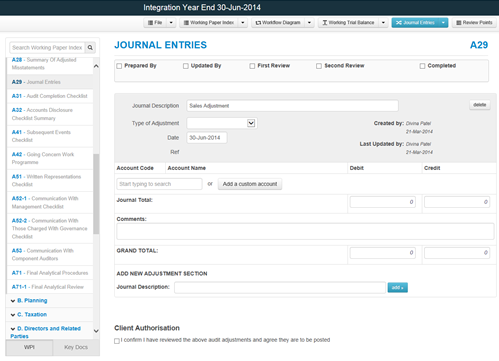Tick the Completed checkbox
This screenshot has width=499, height=361.
tap(422, 66)
